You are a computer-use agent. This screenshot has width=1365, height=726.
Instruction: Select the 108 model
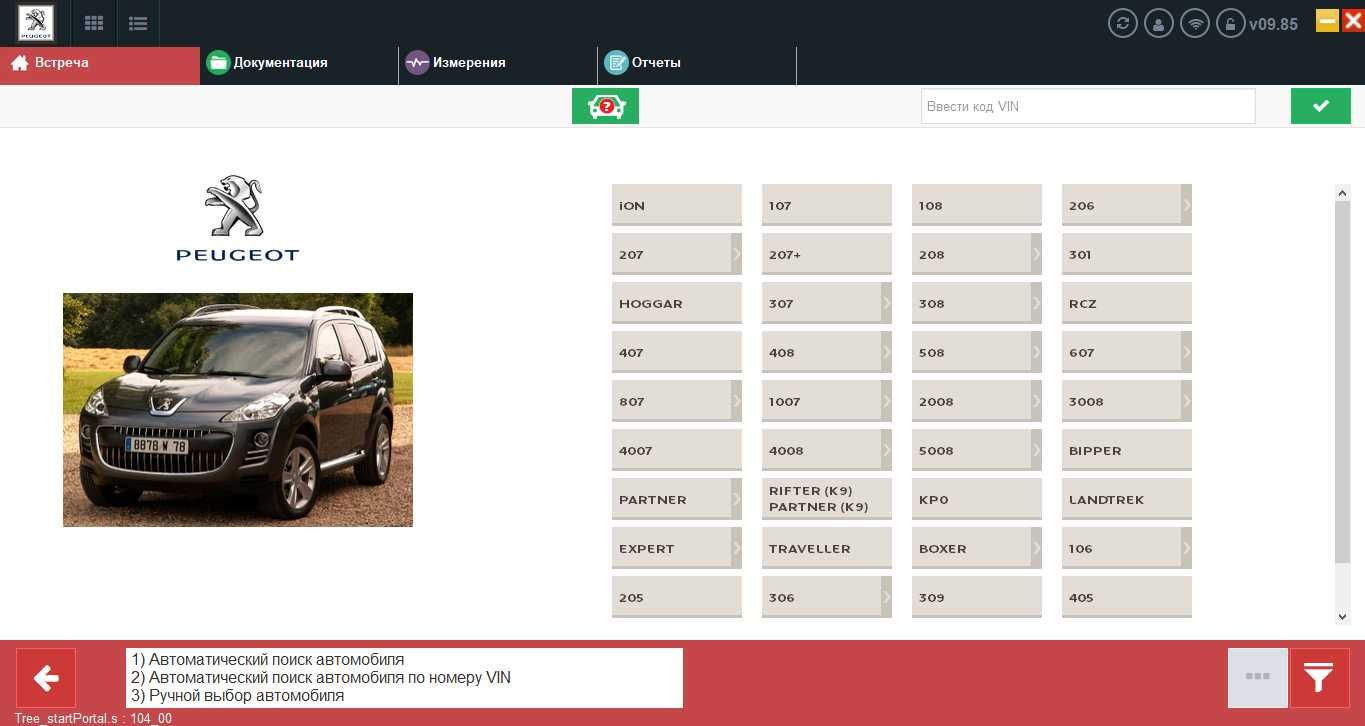pos(977,205)
